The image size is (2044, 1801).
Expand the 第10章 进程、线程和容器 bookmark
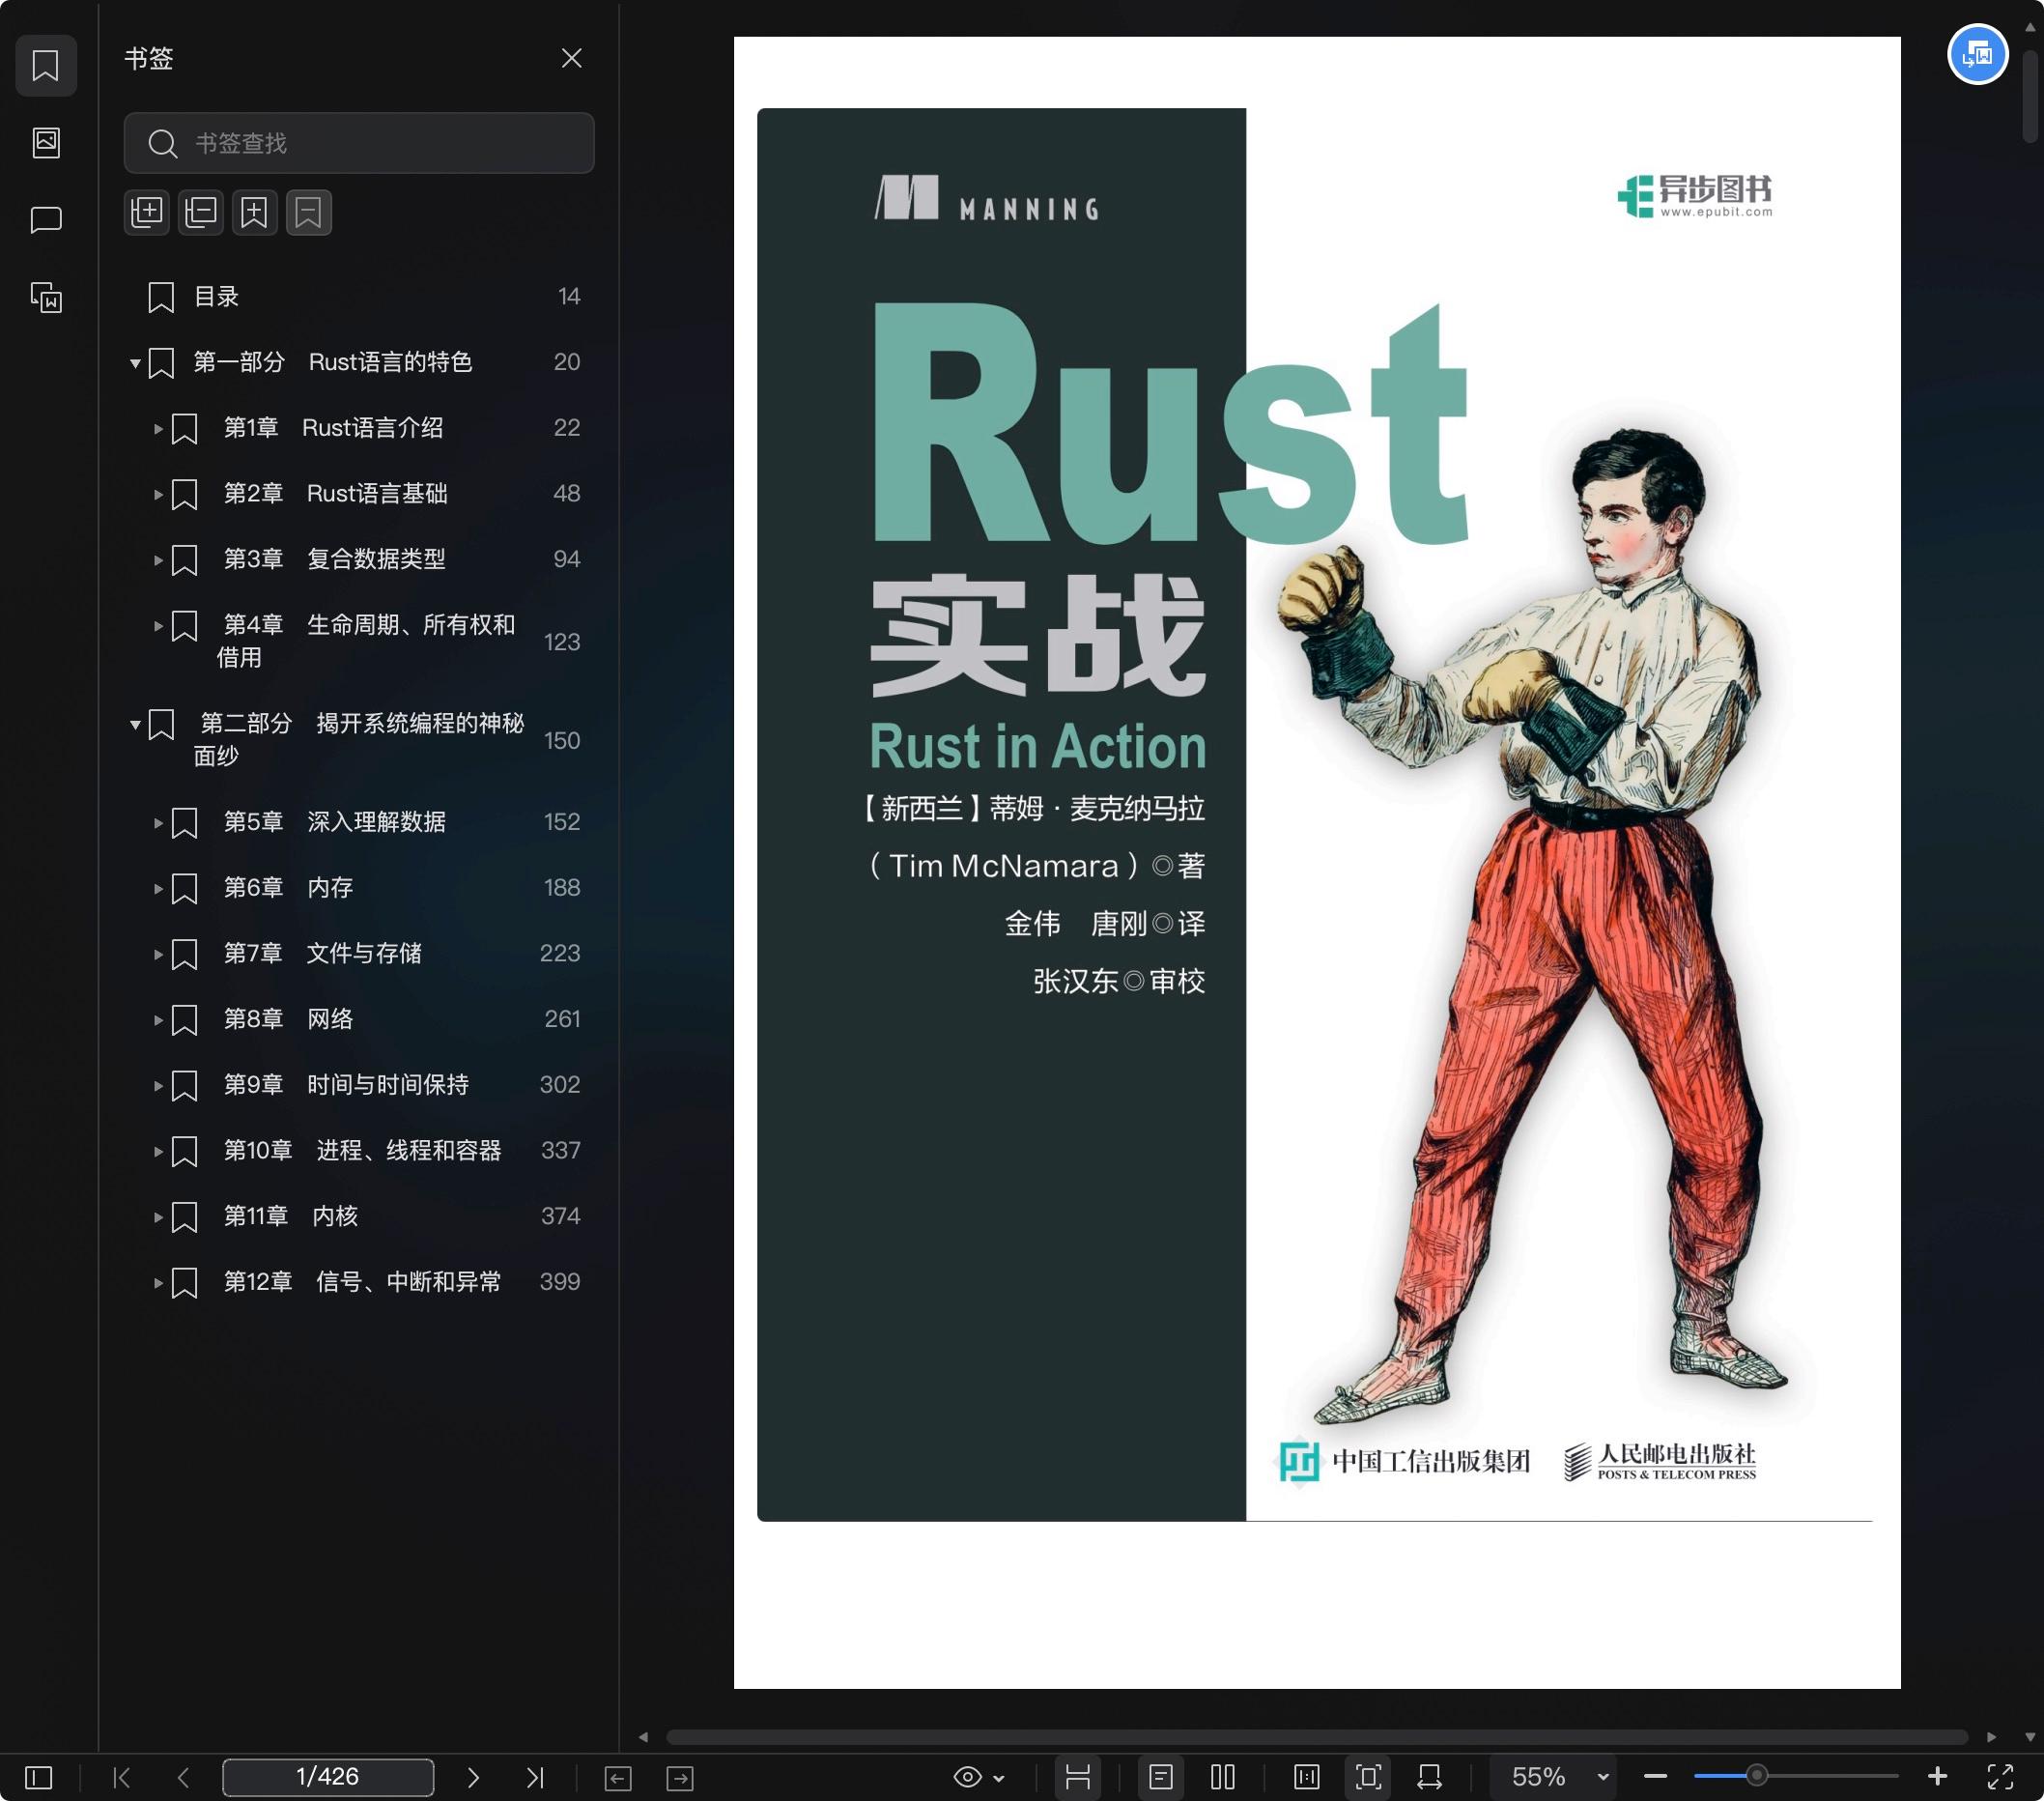tap(158, 1152)
